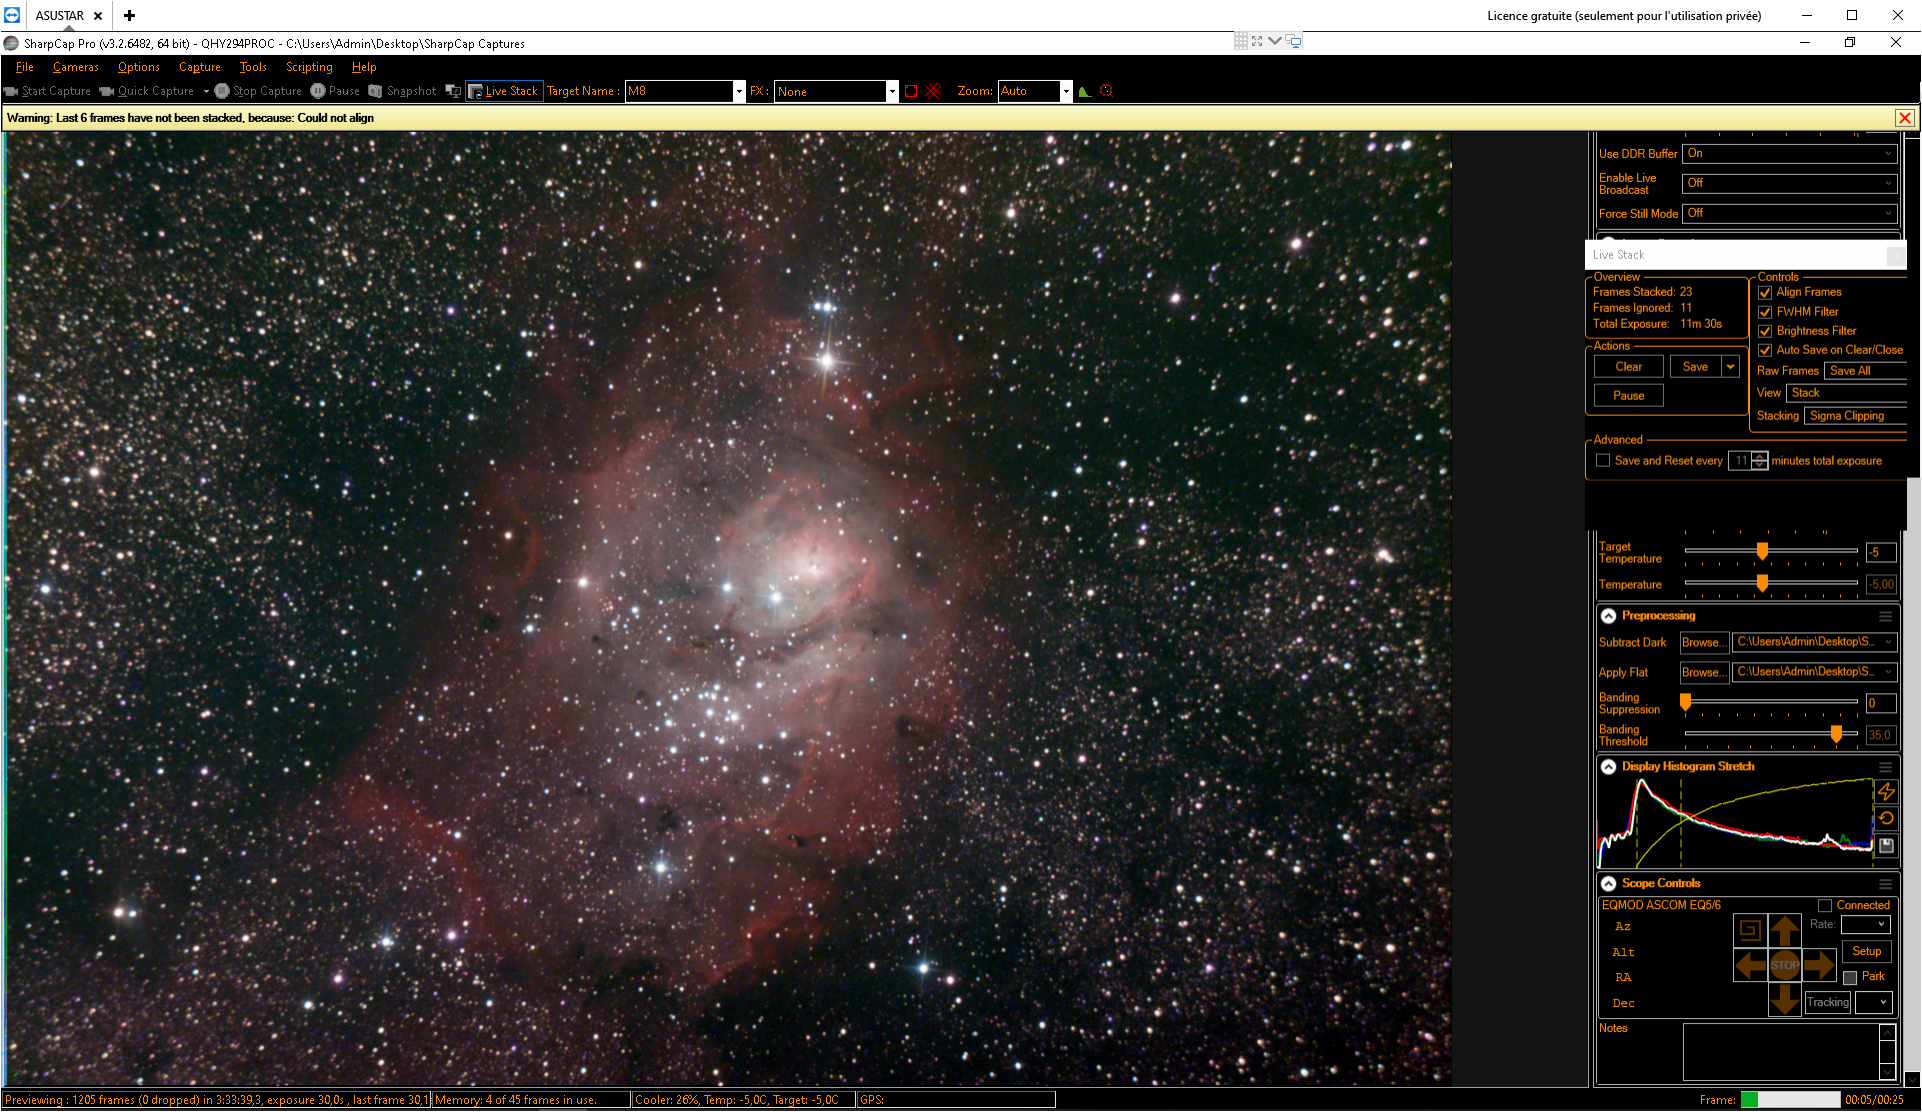Screen dimensions: 1922x1112
Task: Expand the Zoom Auto dropdown
Action: coord(1066,91)
